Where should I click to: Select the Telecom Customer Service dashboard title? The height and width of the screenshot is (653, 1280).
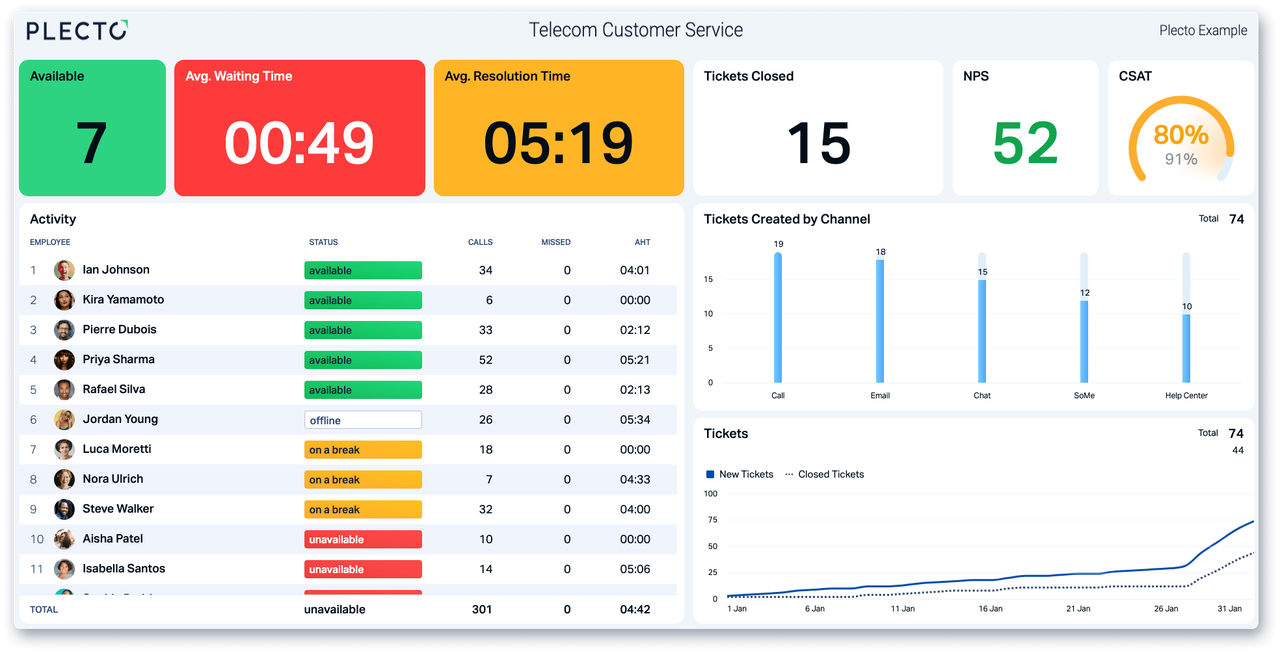[x=636, y=30]
